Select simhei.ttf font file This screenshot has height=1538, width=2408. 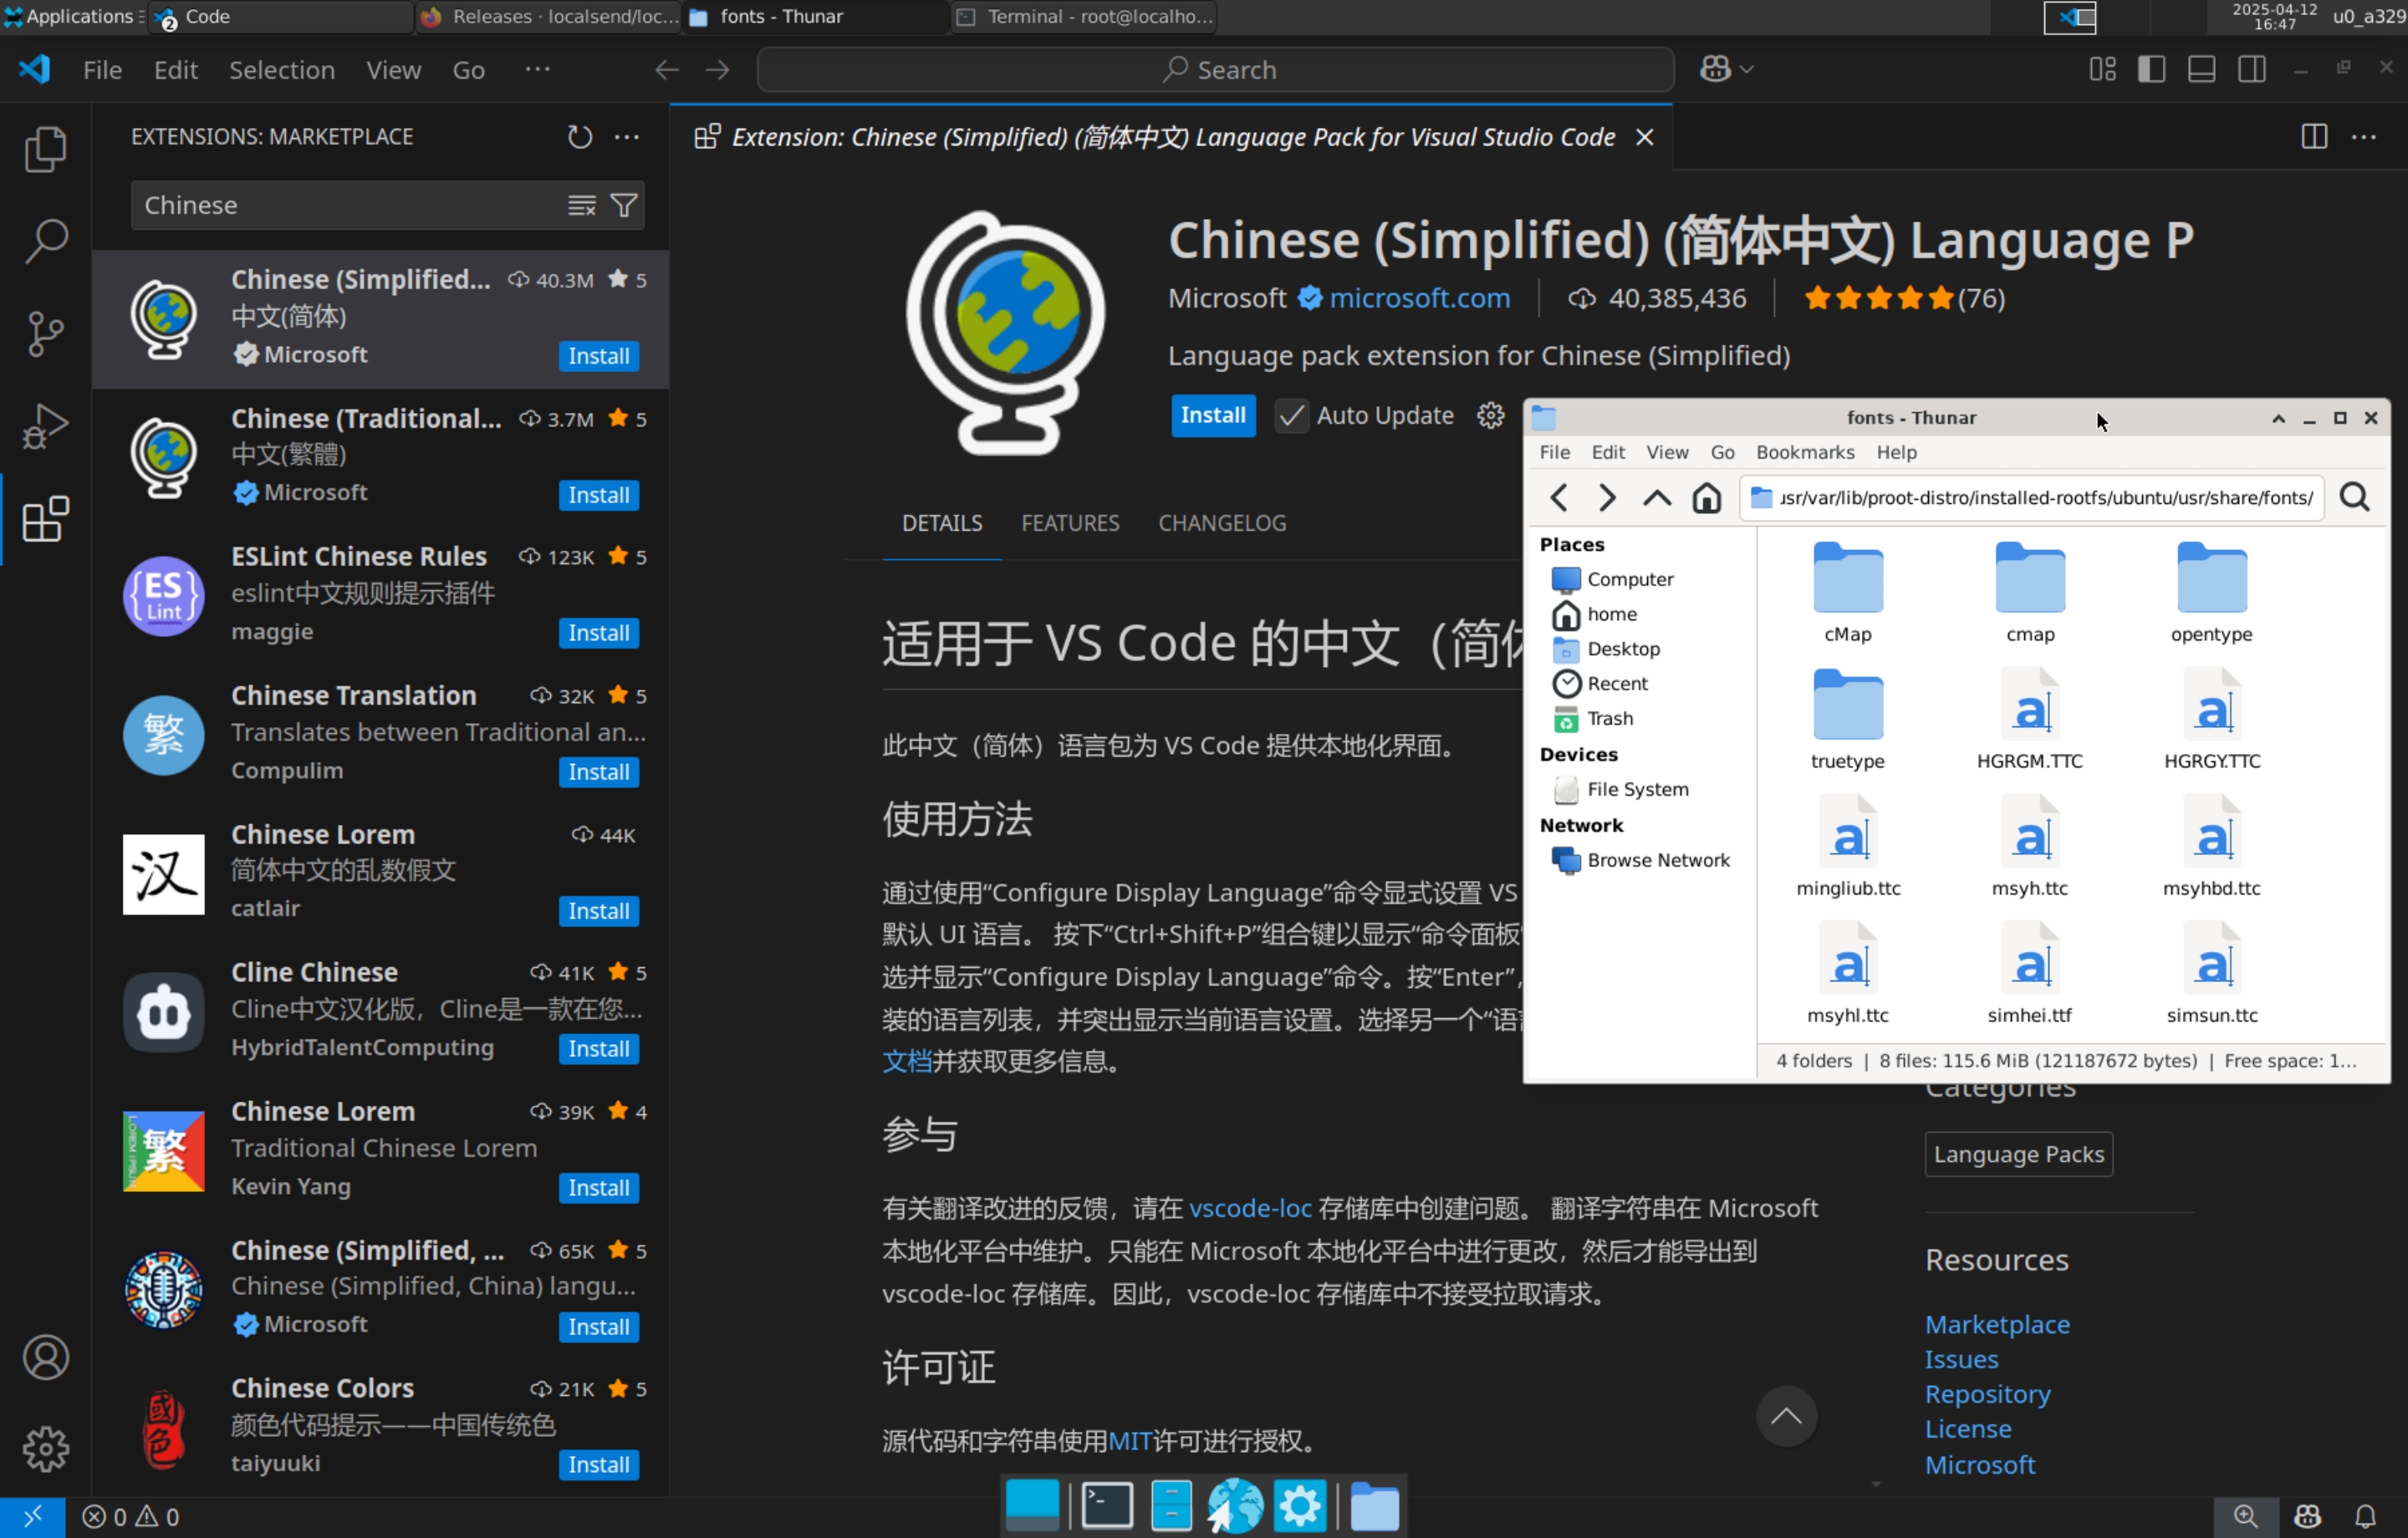coord(2029,974)
